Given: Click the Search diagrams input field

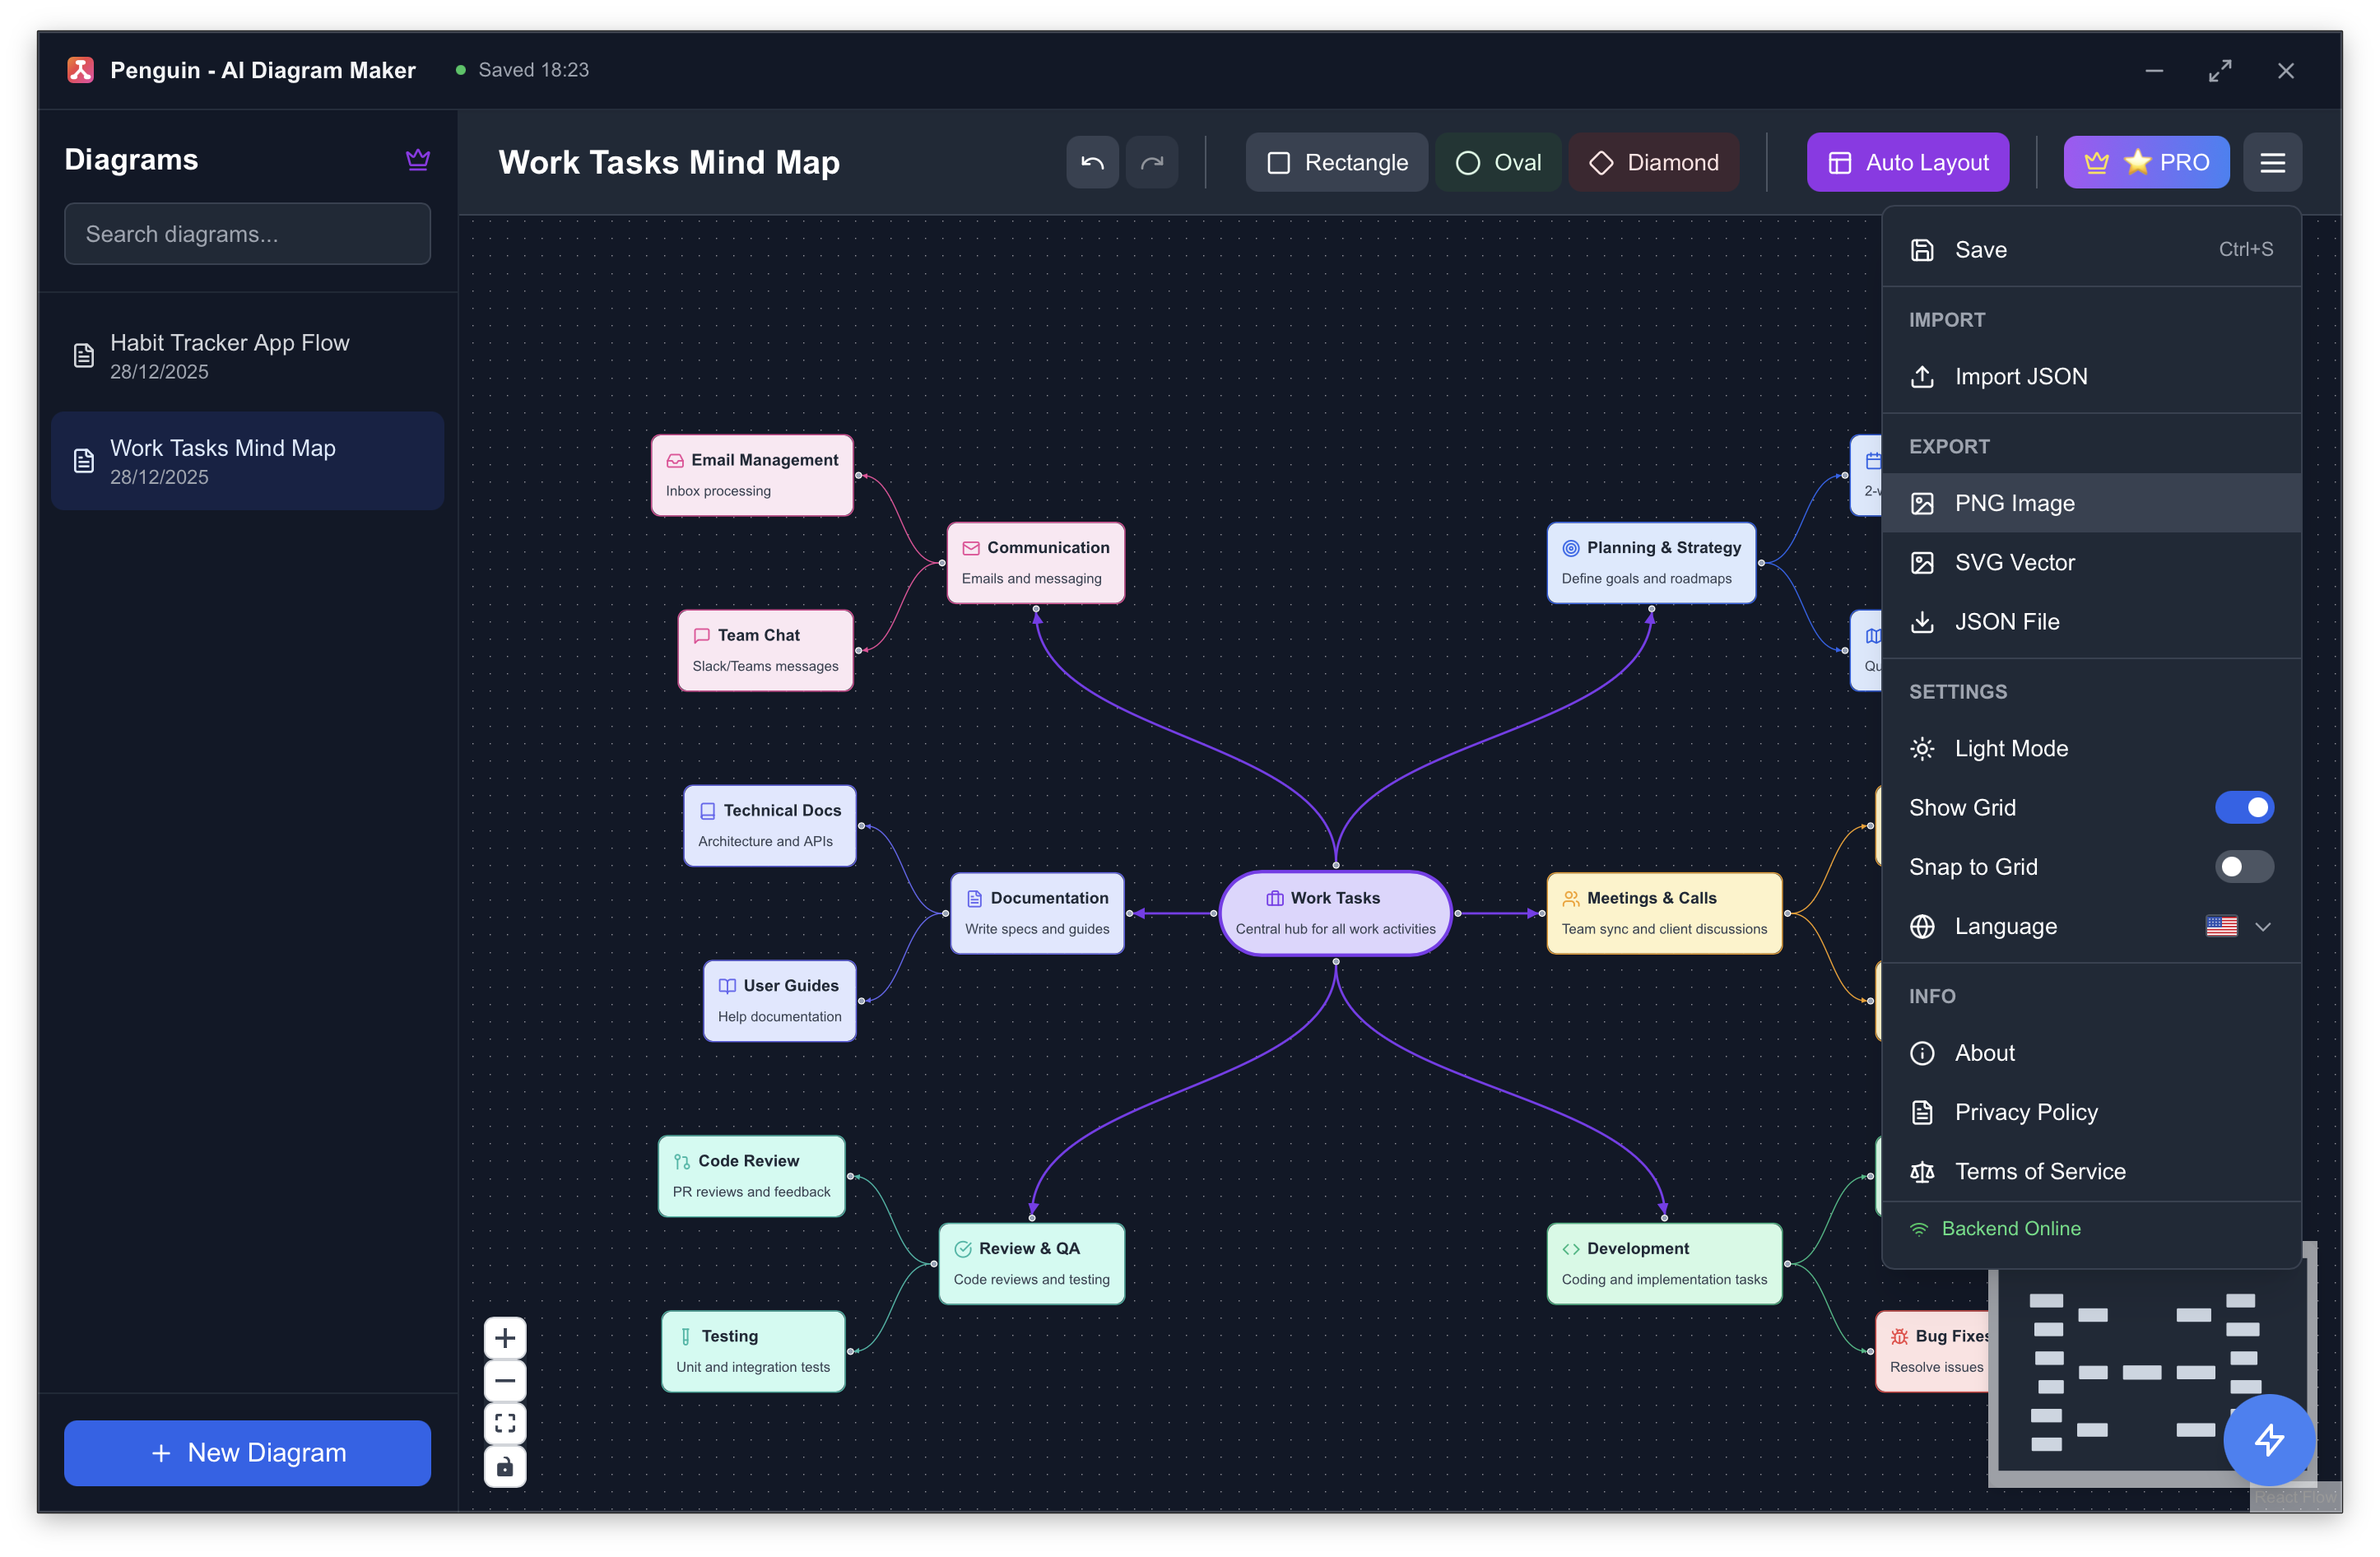Looking at the screenshot, I should click(247, 234).
